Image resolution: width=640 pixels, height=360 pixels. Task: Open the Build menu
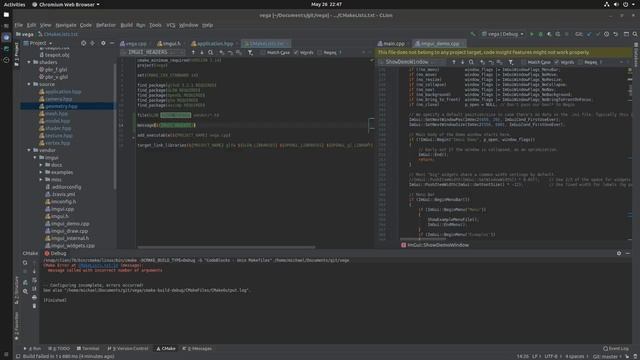(x=127, y=25)
